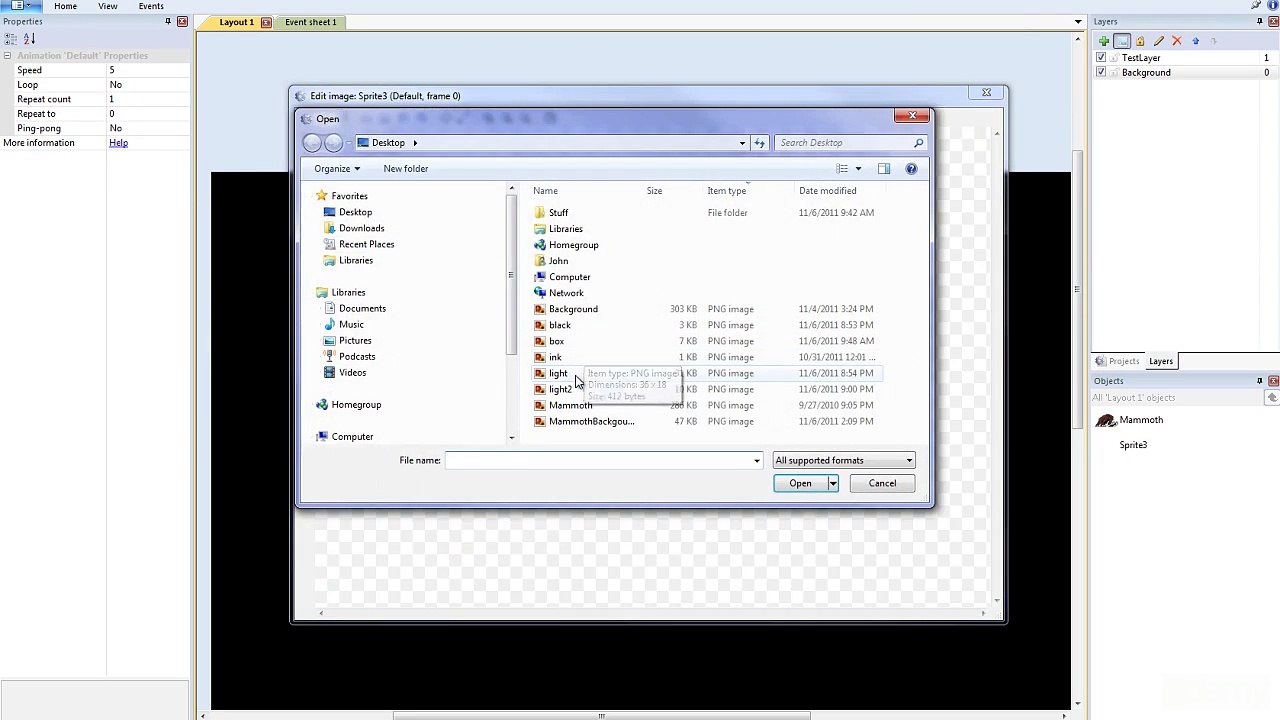Select the MammothBackground image file

pyautogui.click(x=591, y=421)
